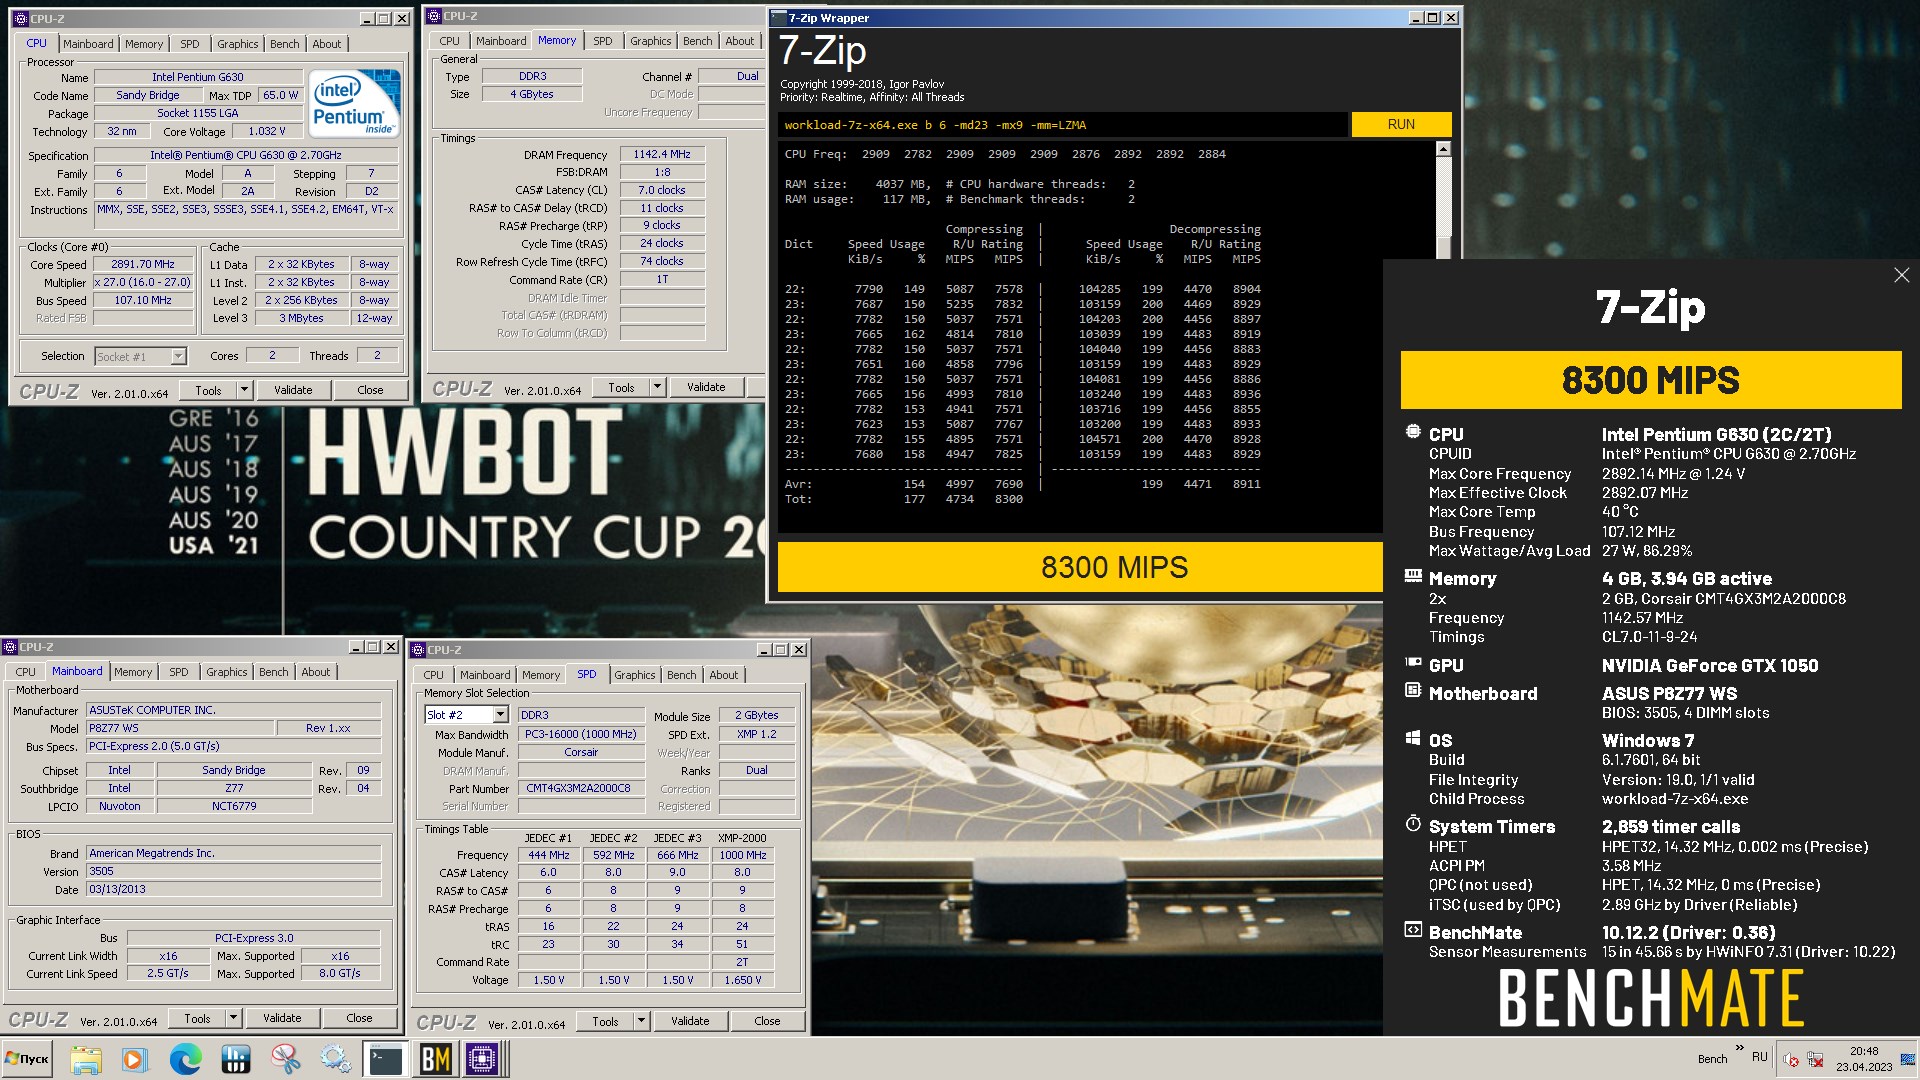Click the '2891.70 MHz' core speed value
Image resolution: width=1920 pixels, height=1080 pixels.
click(x=143, y=265)
